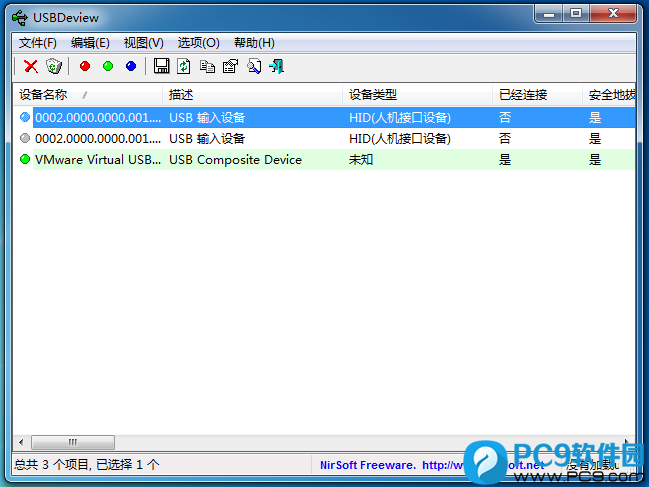This screenshot has width=649, height=487.
Task: Click the status bar item count text
Action: coord(87,465)
